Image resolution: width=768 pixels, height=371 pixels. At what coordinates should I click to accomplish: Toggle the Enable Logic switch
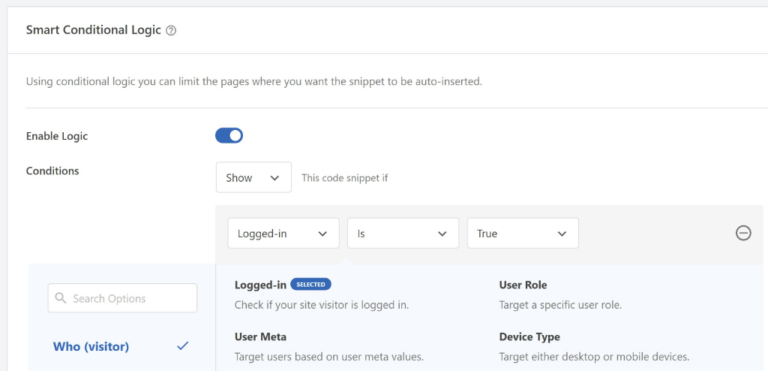[229, 136]
